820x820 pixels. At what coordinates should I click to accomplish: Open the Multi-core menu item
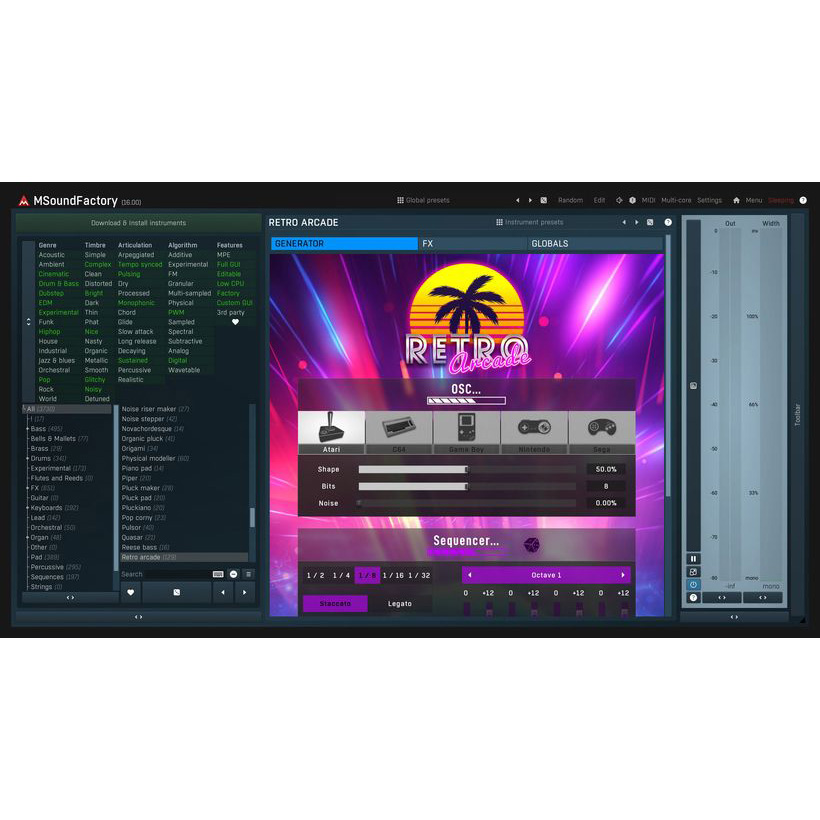[x=676, y=200]
